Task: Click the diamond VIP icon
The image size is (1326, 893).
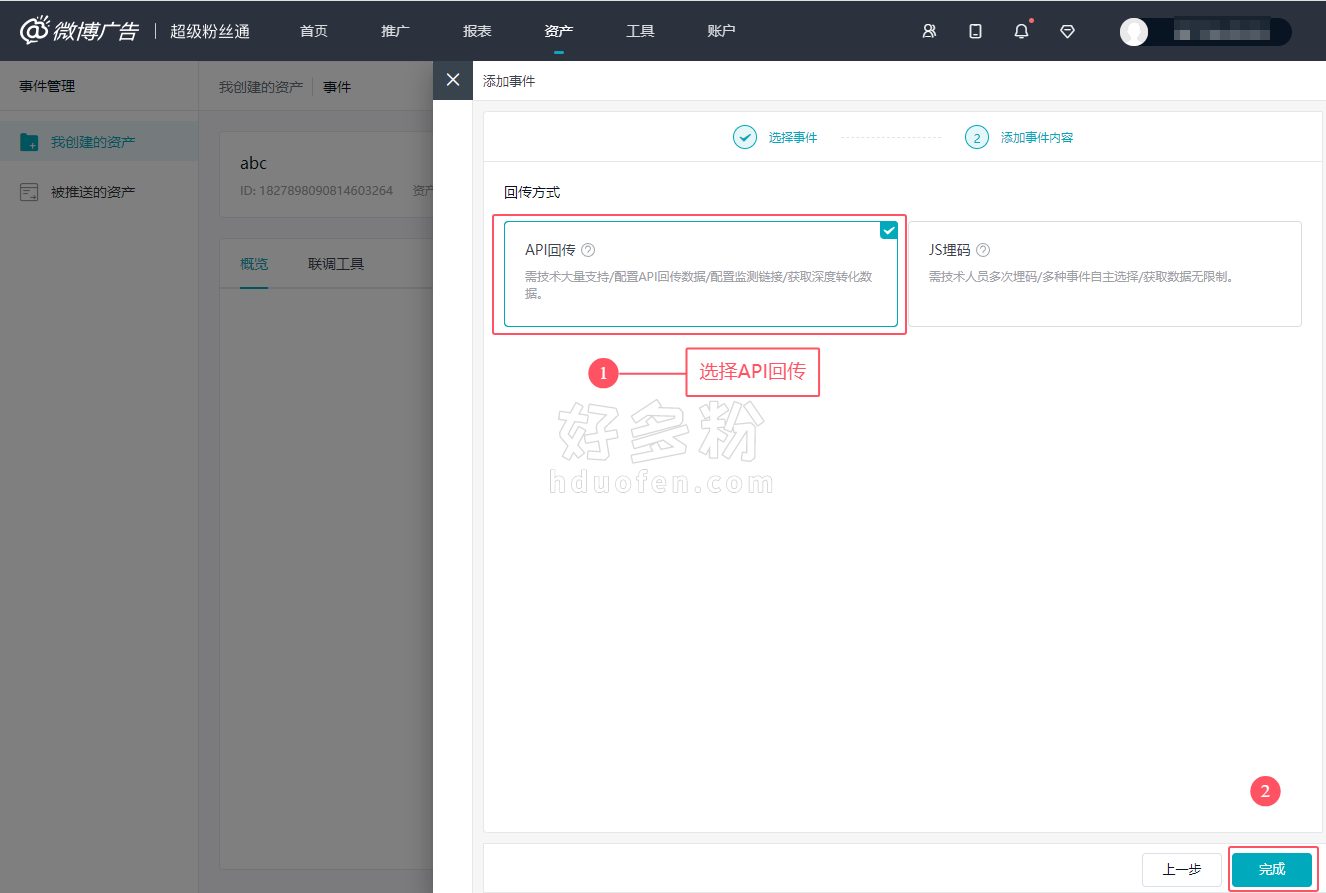Action: 1067,31
